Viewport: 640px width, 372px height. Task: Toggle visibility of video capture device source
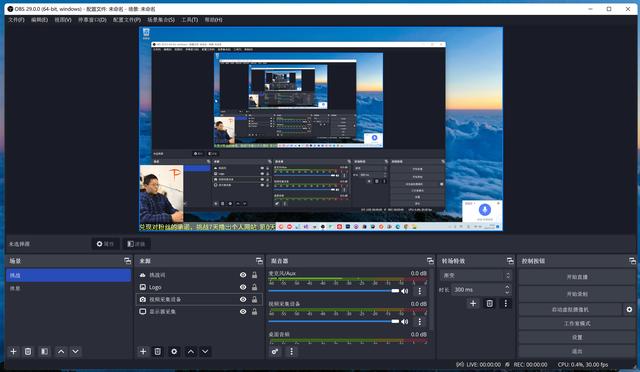pos(243,299)
